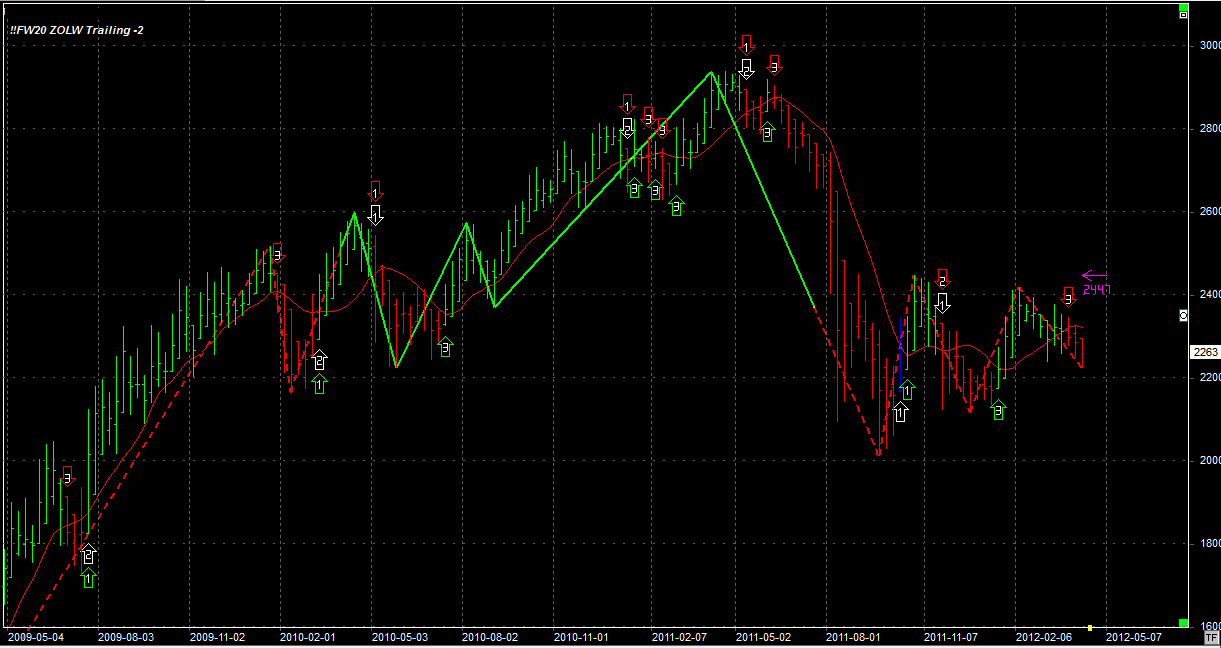Screen dimensions: 1221x648
Task: Click the green square in bottom-right chart corner
Action: pyautogui.click(x=1183, y=622)
